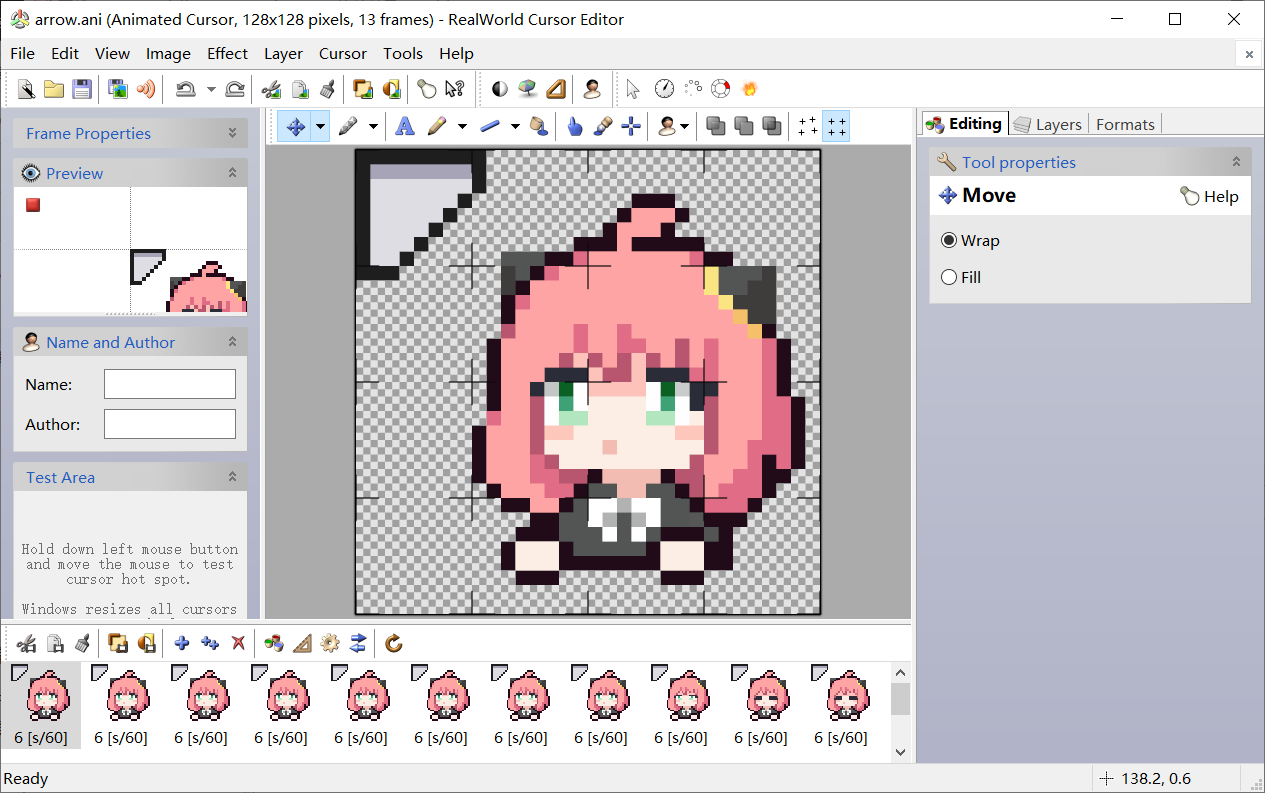Image resolution: width=1265 pixels, height=793 pixels.
Task: Click the Test Area header link
Action: click(60, 478)
